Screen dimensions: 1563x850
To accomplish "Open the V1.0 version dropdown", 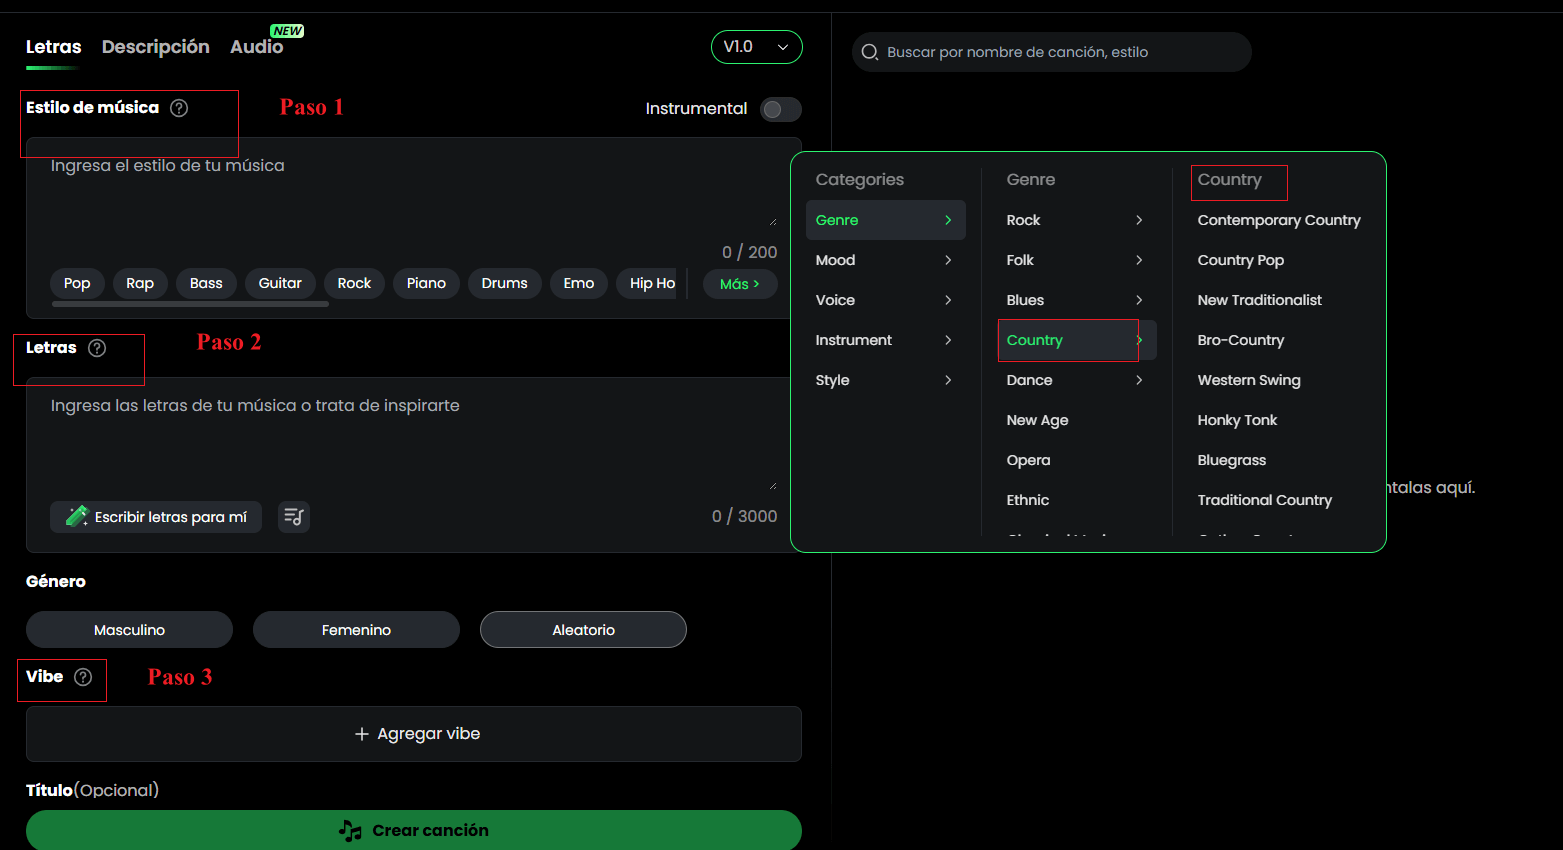I will [756, 47].
